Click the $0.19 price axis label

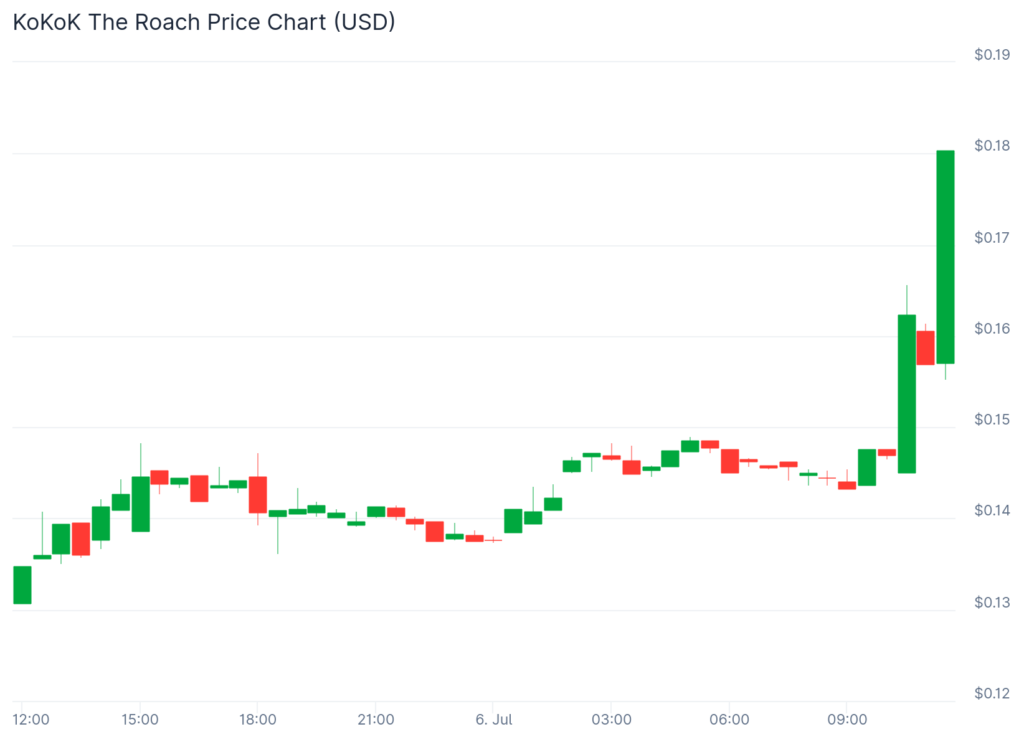click(x=991, y=55)
